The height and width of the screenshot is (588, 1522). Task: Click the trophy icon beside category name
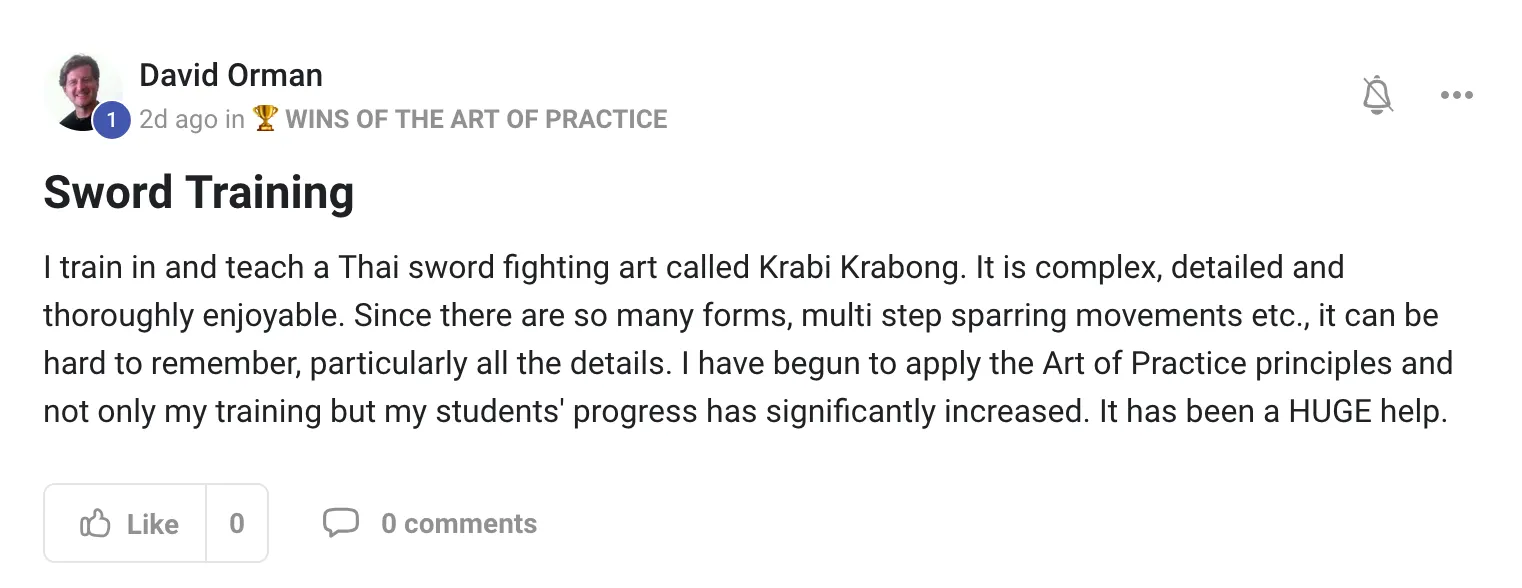pos(265,119)
